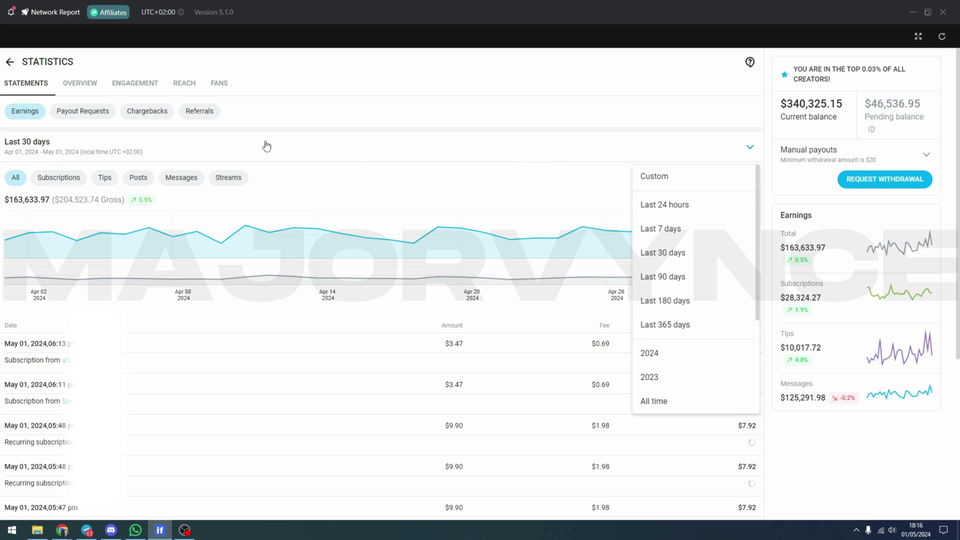The width and height of the screenshot is (960, 540).
Task: Click the REQUEST WITHDRAWAL button
Action: coord(885,179)
